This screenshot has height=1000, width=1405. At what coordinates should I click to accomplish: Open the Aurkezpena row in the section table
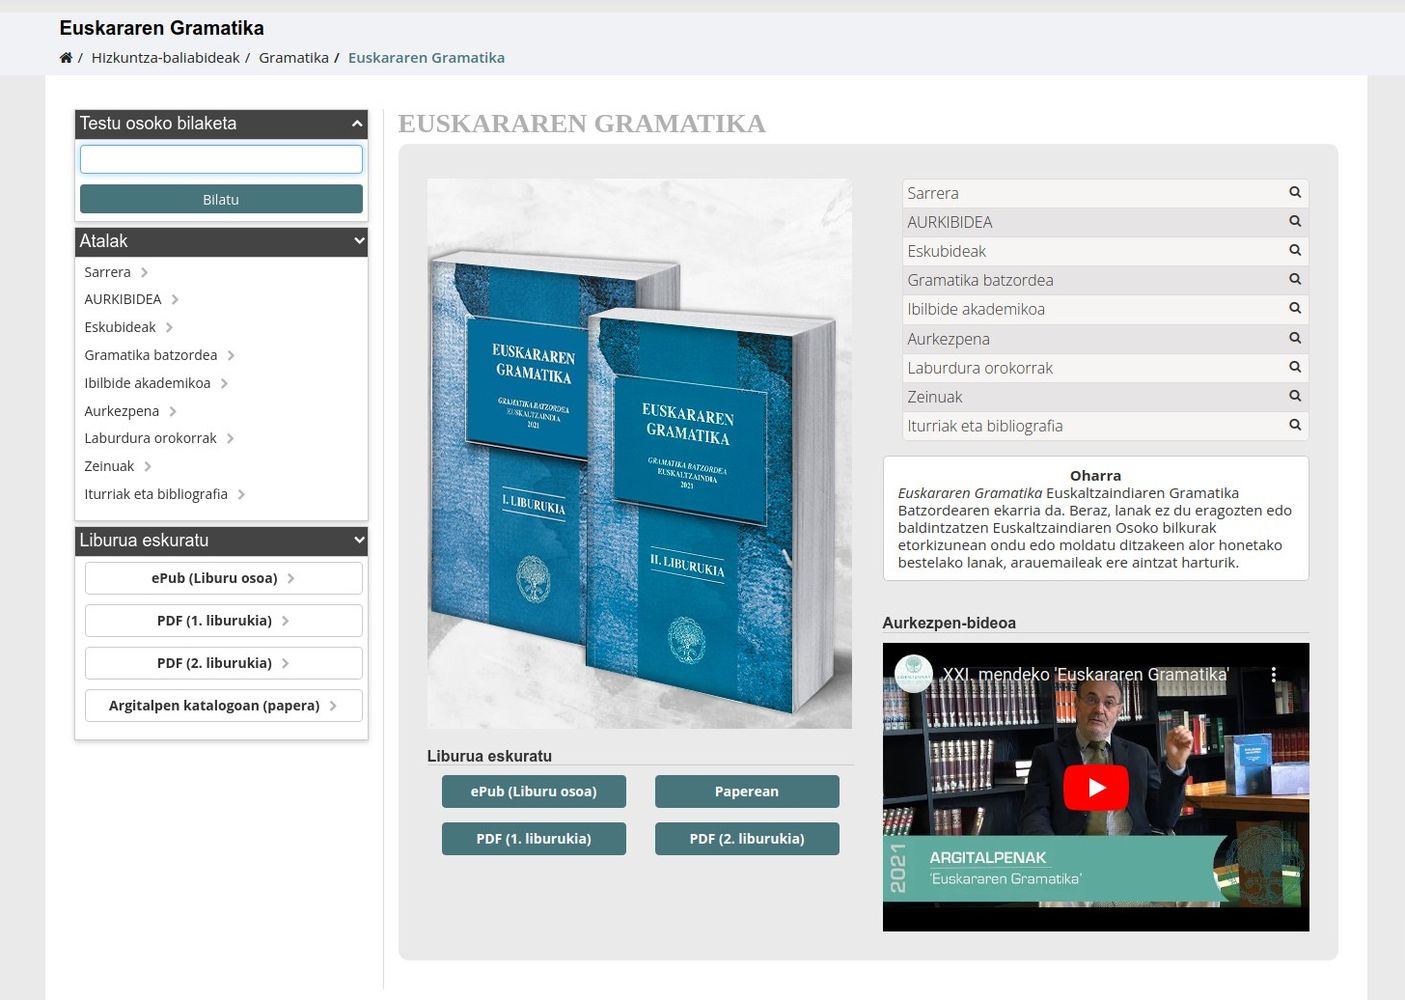(x=1105, y=339)
